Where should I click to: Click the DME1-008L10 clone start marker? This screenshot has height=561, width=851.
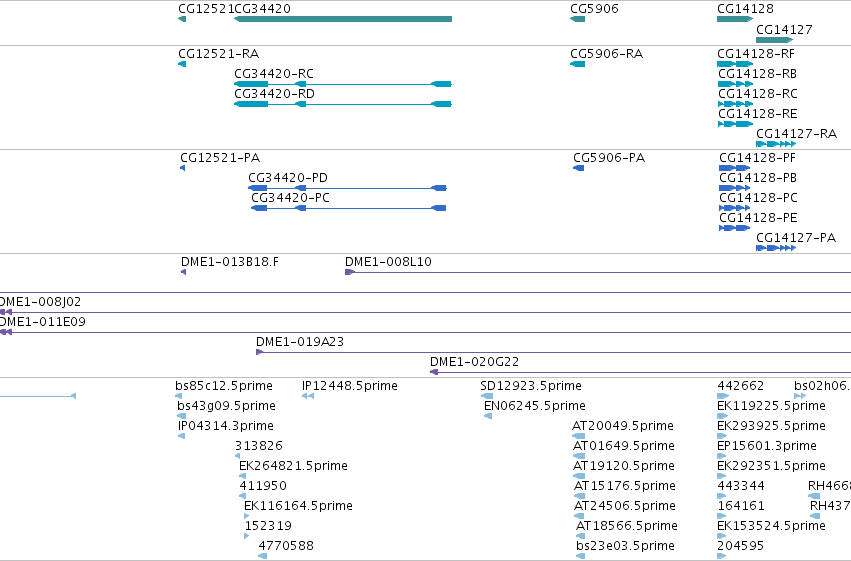(x=350, y=272)
